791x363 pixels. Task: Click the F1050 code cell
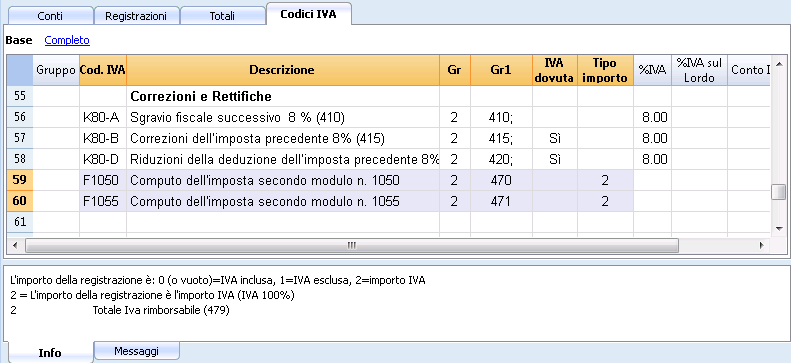tap(103, 180)
